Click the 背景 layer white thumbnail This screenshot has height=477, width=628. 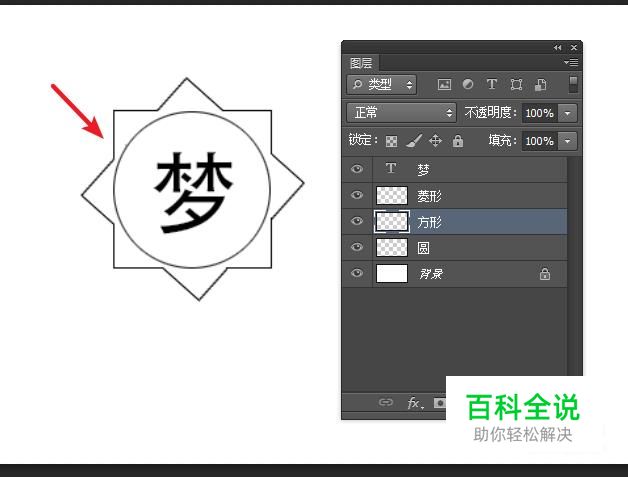pos(392,274)
